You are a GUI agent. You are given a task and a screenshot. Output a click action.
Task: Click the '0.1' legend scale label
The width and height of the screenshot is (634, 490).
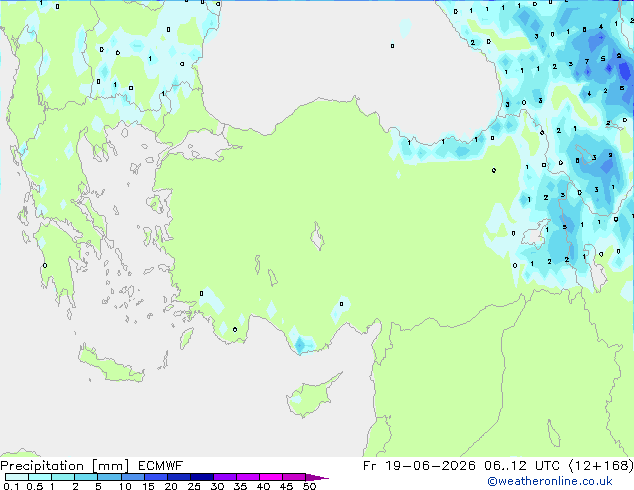[11, 486]
